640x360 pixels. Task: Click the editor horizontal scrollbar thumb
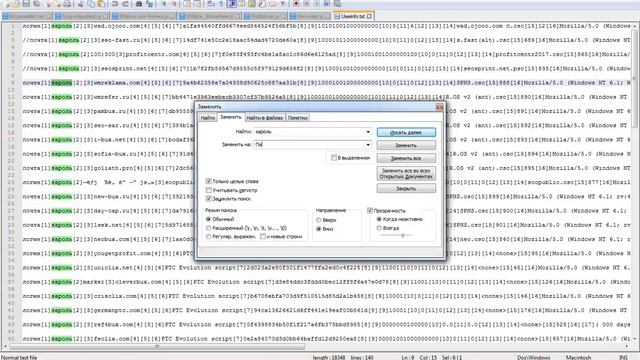157,347
